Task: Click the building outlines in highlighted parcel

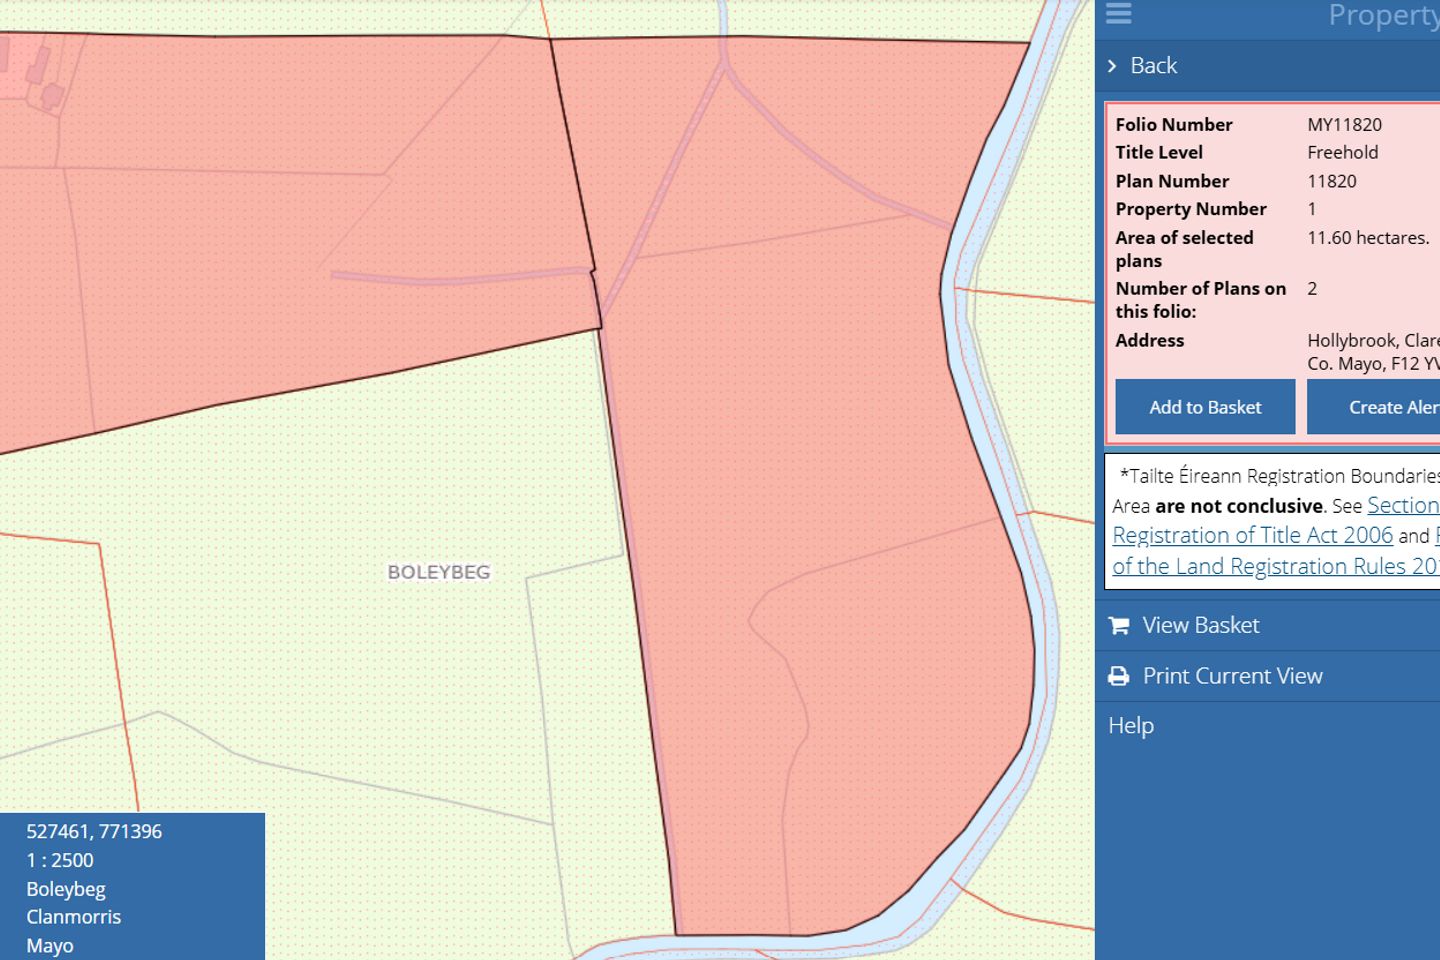Action: click(40, 75)
